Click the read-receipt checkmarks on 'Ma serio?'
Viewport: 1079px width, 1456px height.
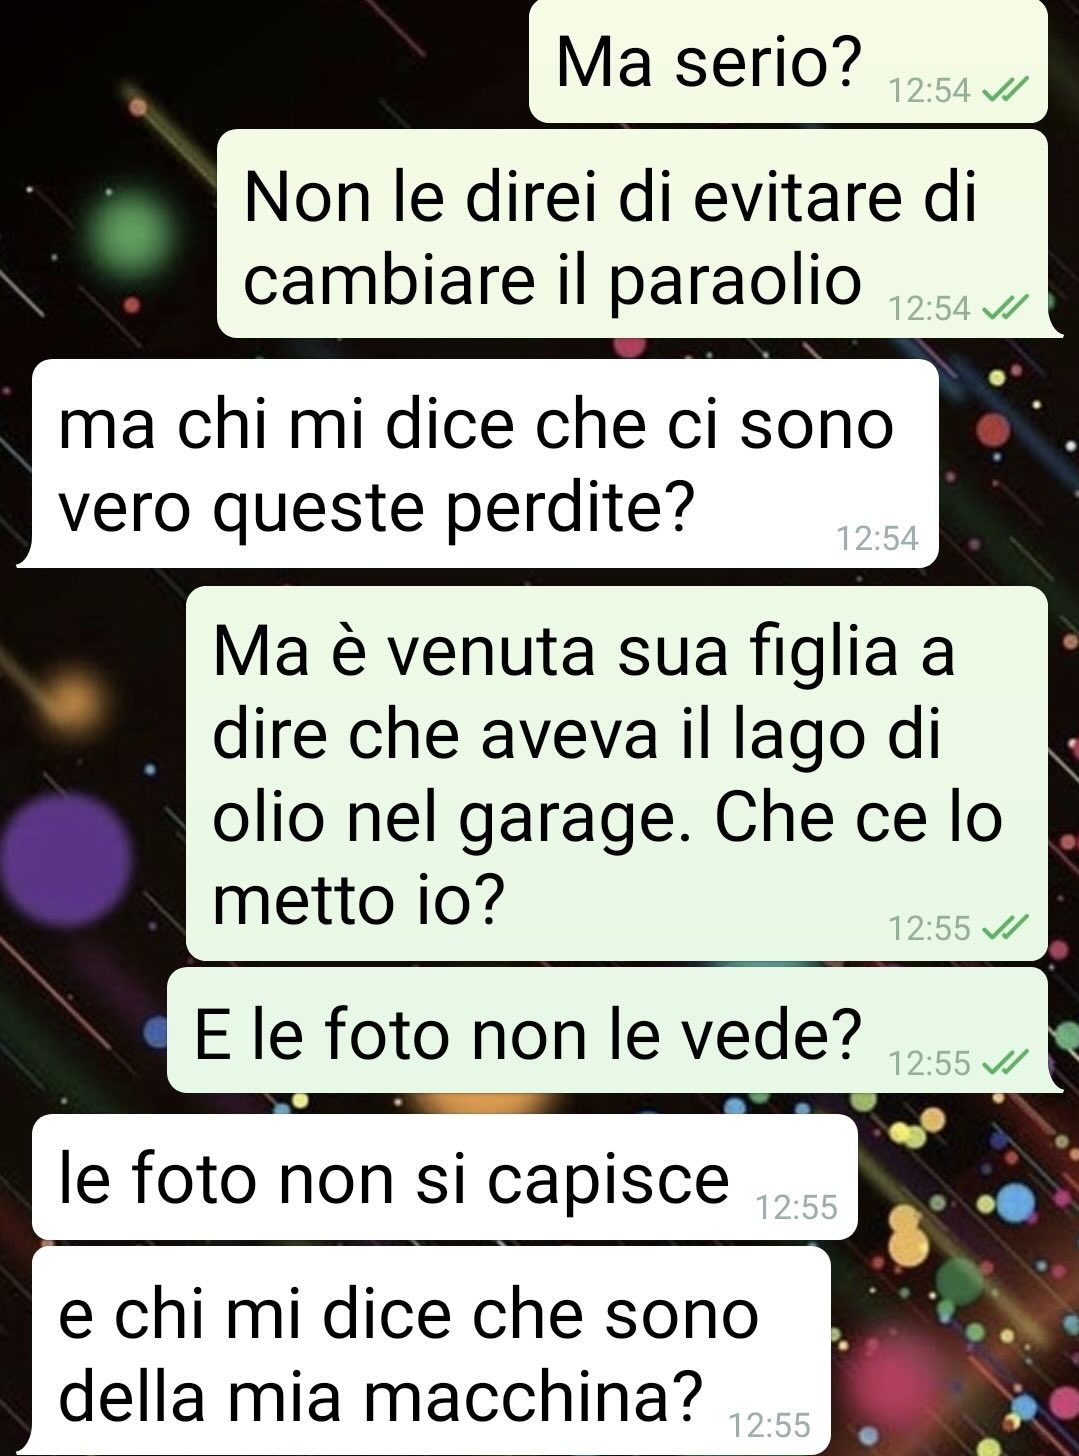click(1003, 92)
